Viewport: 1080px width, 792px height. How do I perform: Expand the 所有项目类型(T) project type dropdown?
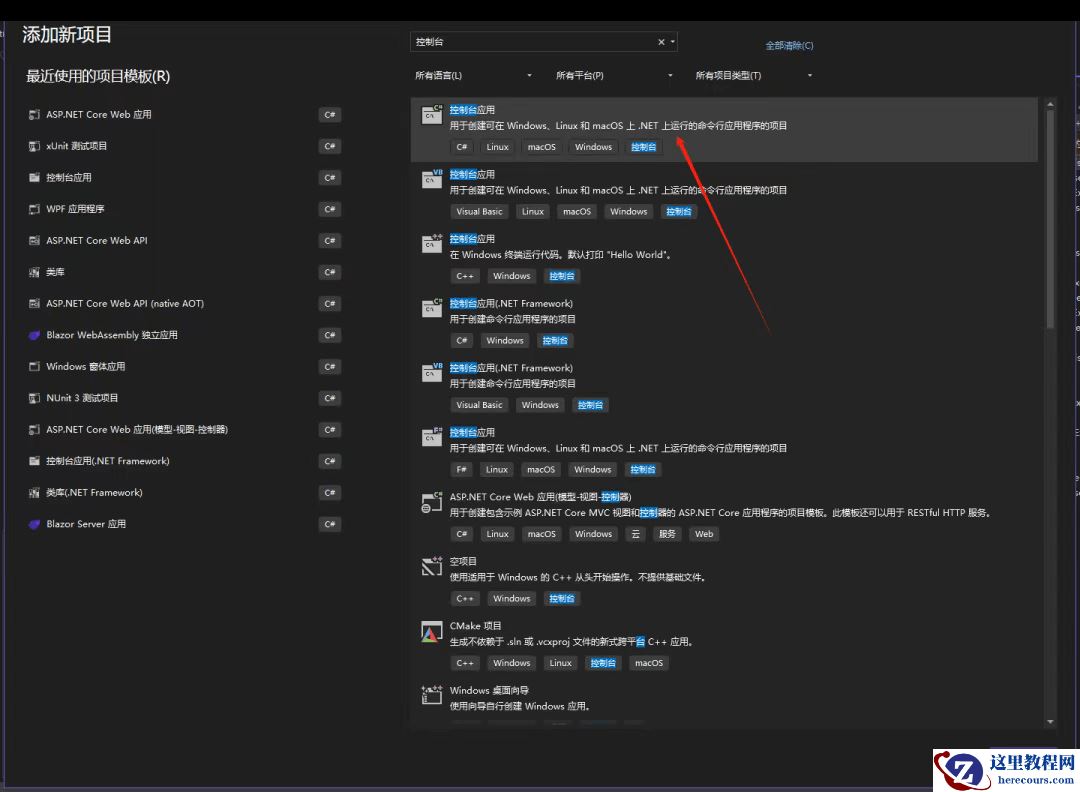[x=754, y=76]
